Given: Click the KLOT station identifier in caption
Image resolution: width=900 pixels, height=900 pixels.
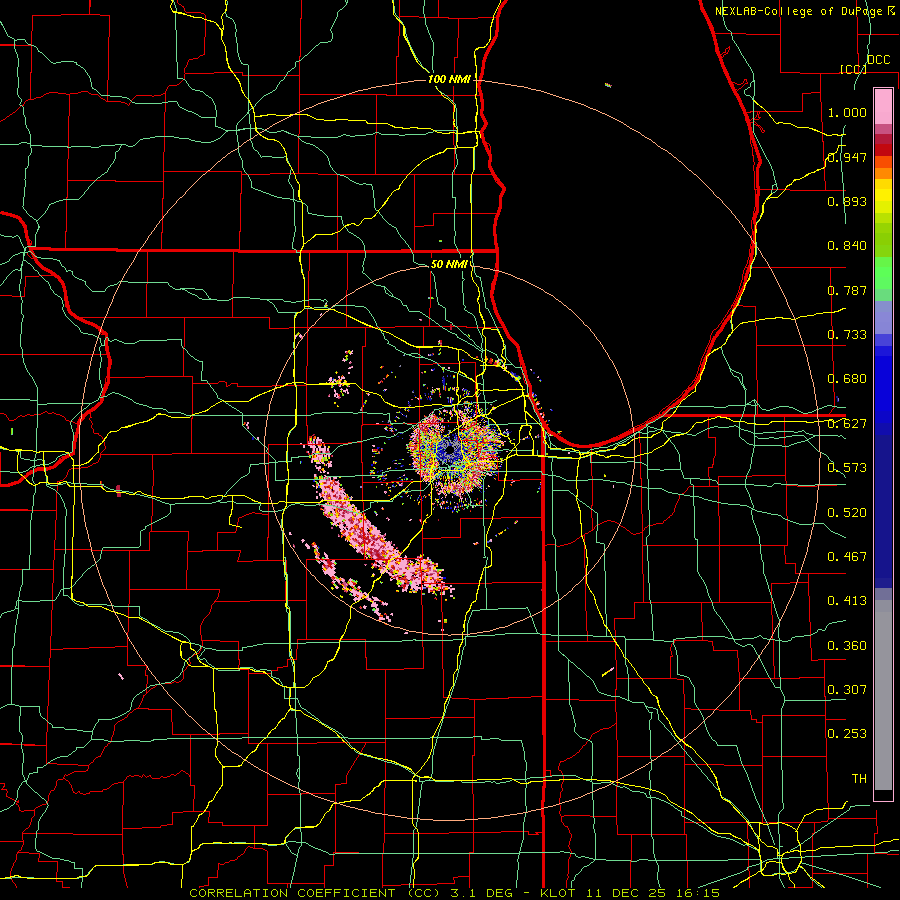Looking at the screenshot, I should 557,893.
